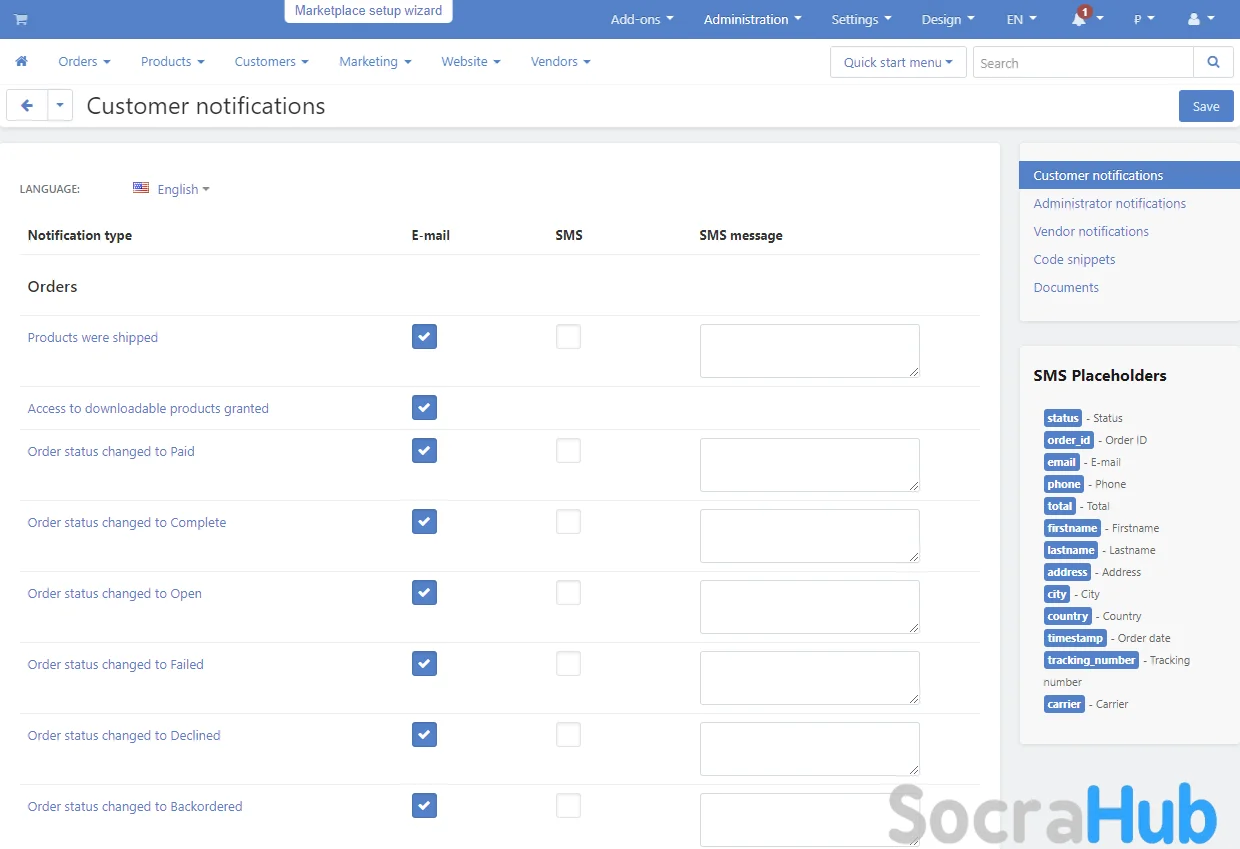Click the Save button
Viewport: 1240px width, 849px height.
1205,106
